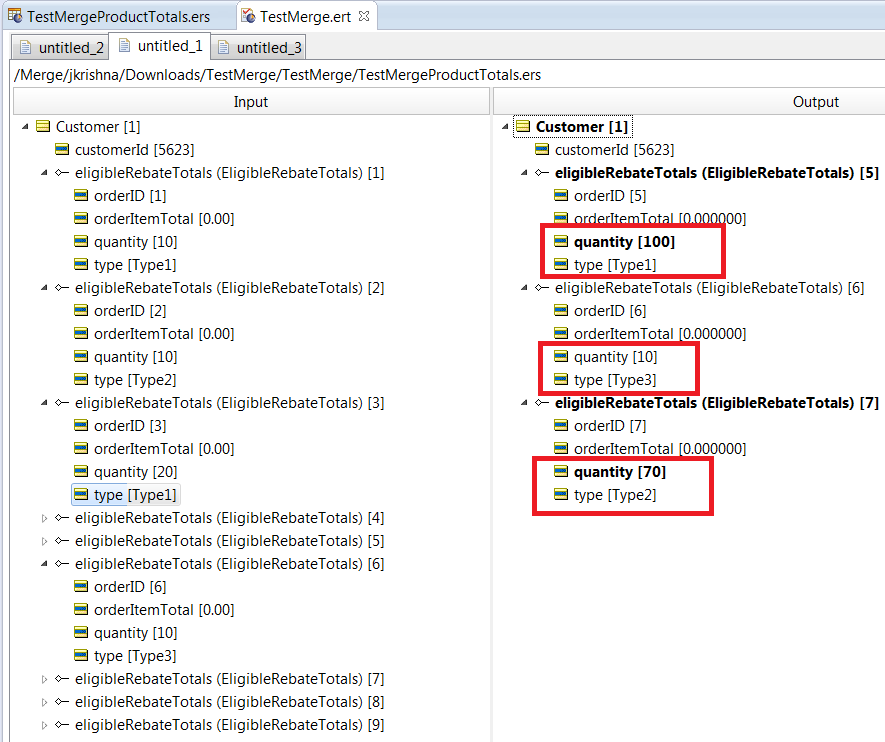885x742 pixels.
Task: Expand Input eligibleRebateTotals [9] node
Action: click(44, 725)
